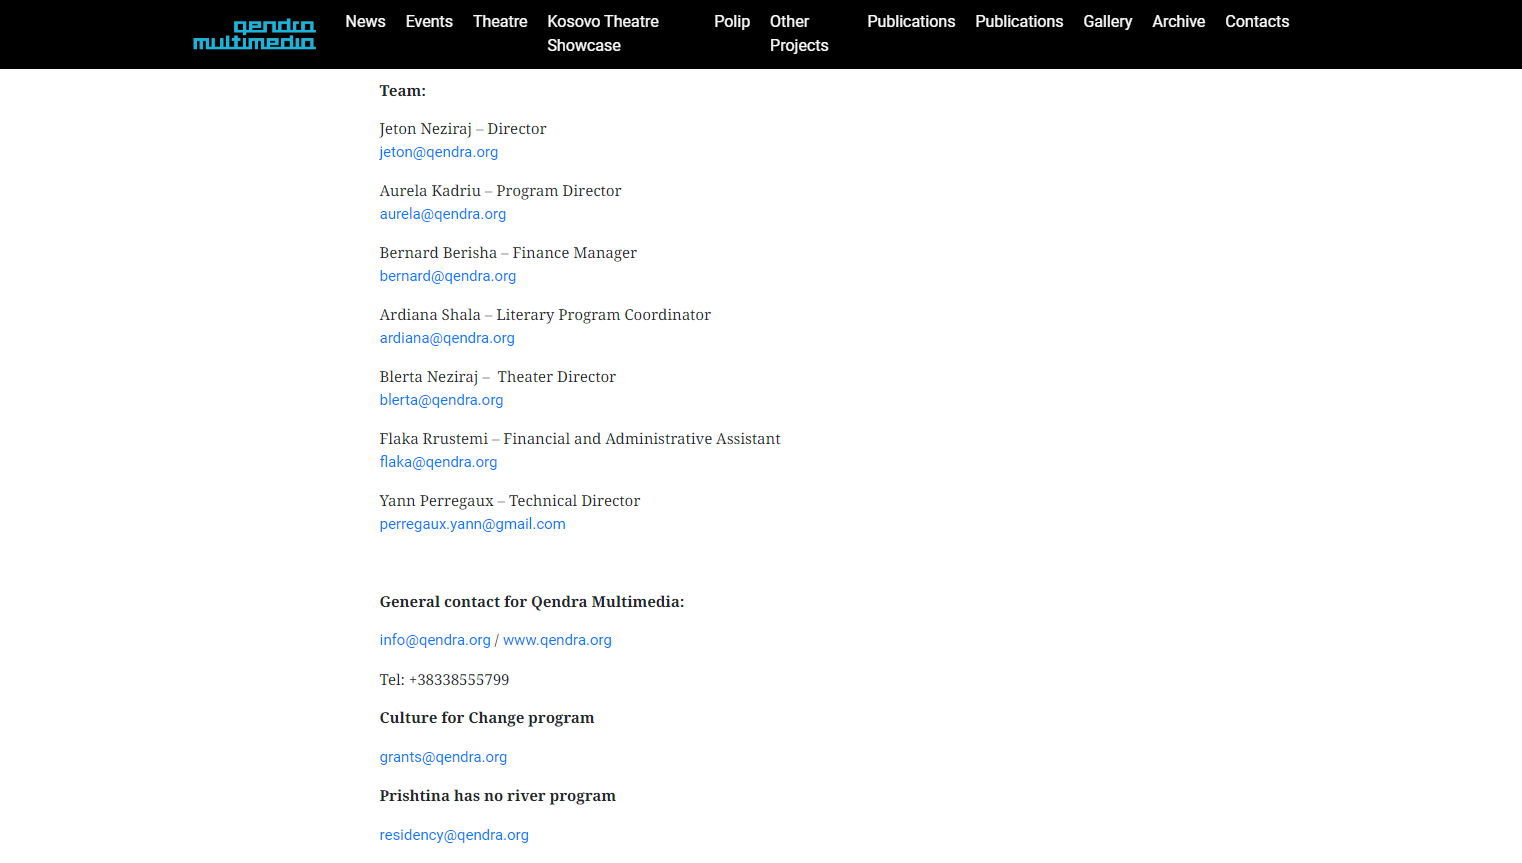Click the info@qendra.org general contact link
This screenshot has height=863, width=1522.
pos(434,640)
